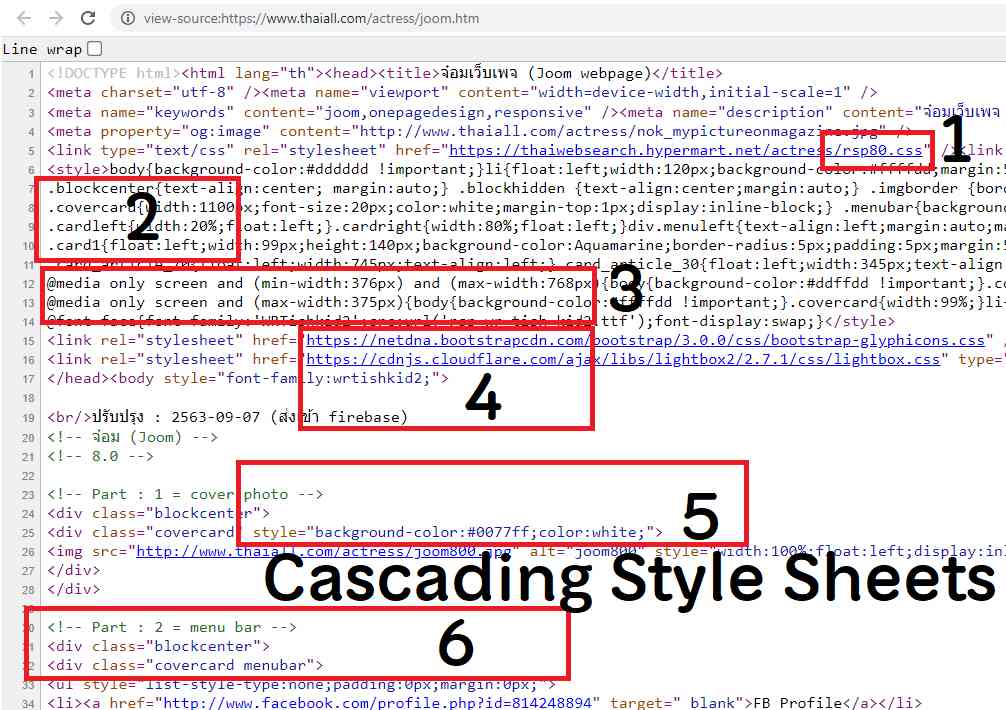
Task: Click the DOCTYPE html declaration on line 1
Action: tap(112, 73)
